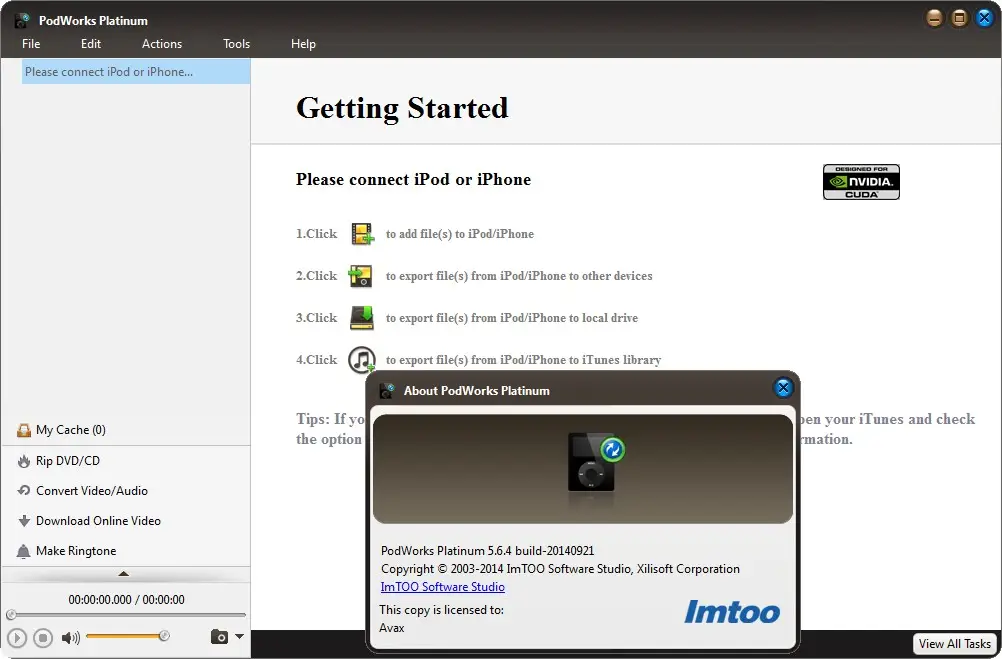Collapse the player panel with the up arrow
1002x659 pixels.
coord(124,574)
